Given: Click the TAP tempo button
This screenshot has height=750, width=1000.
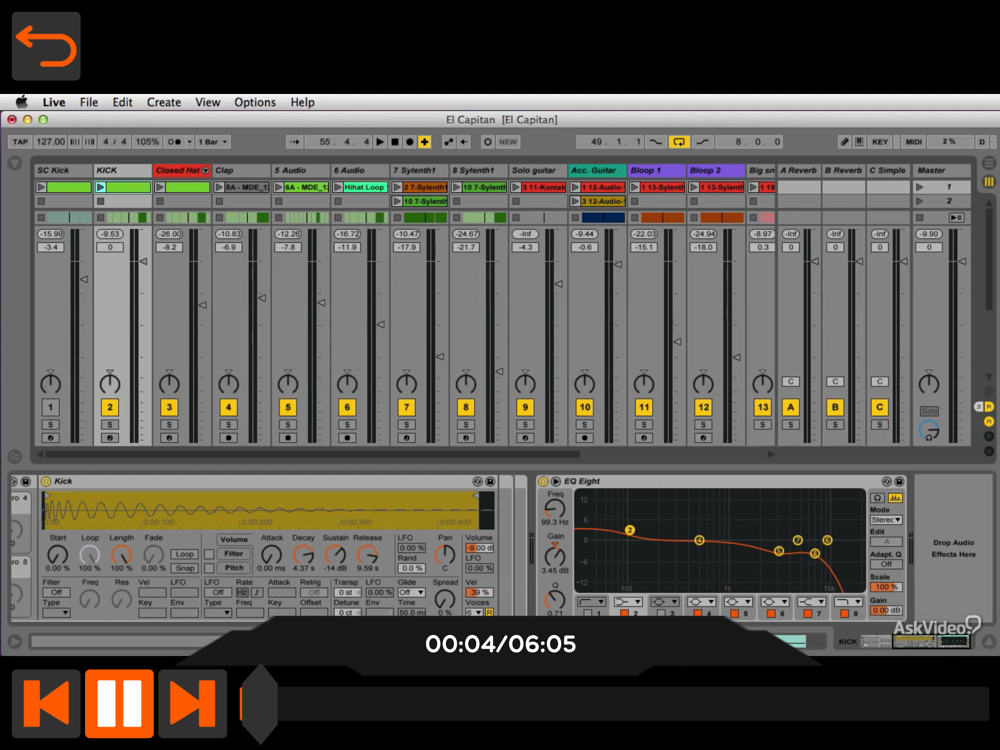Looking at the screenshot, I should (20, 142).
